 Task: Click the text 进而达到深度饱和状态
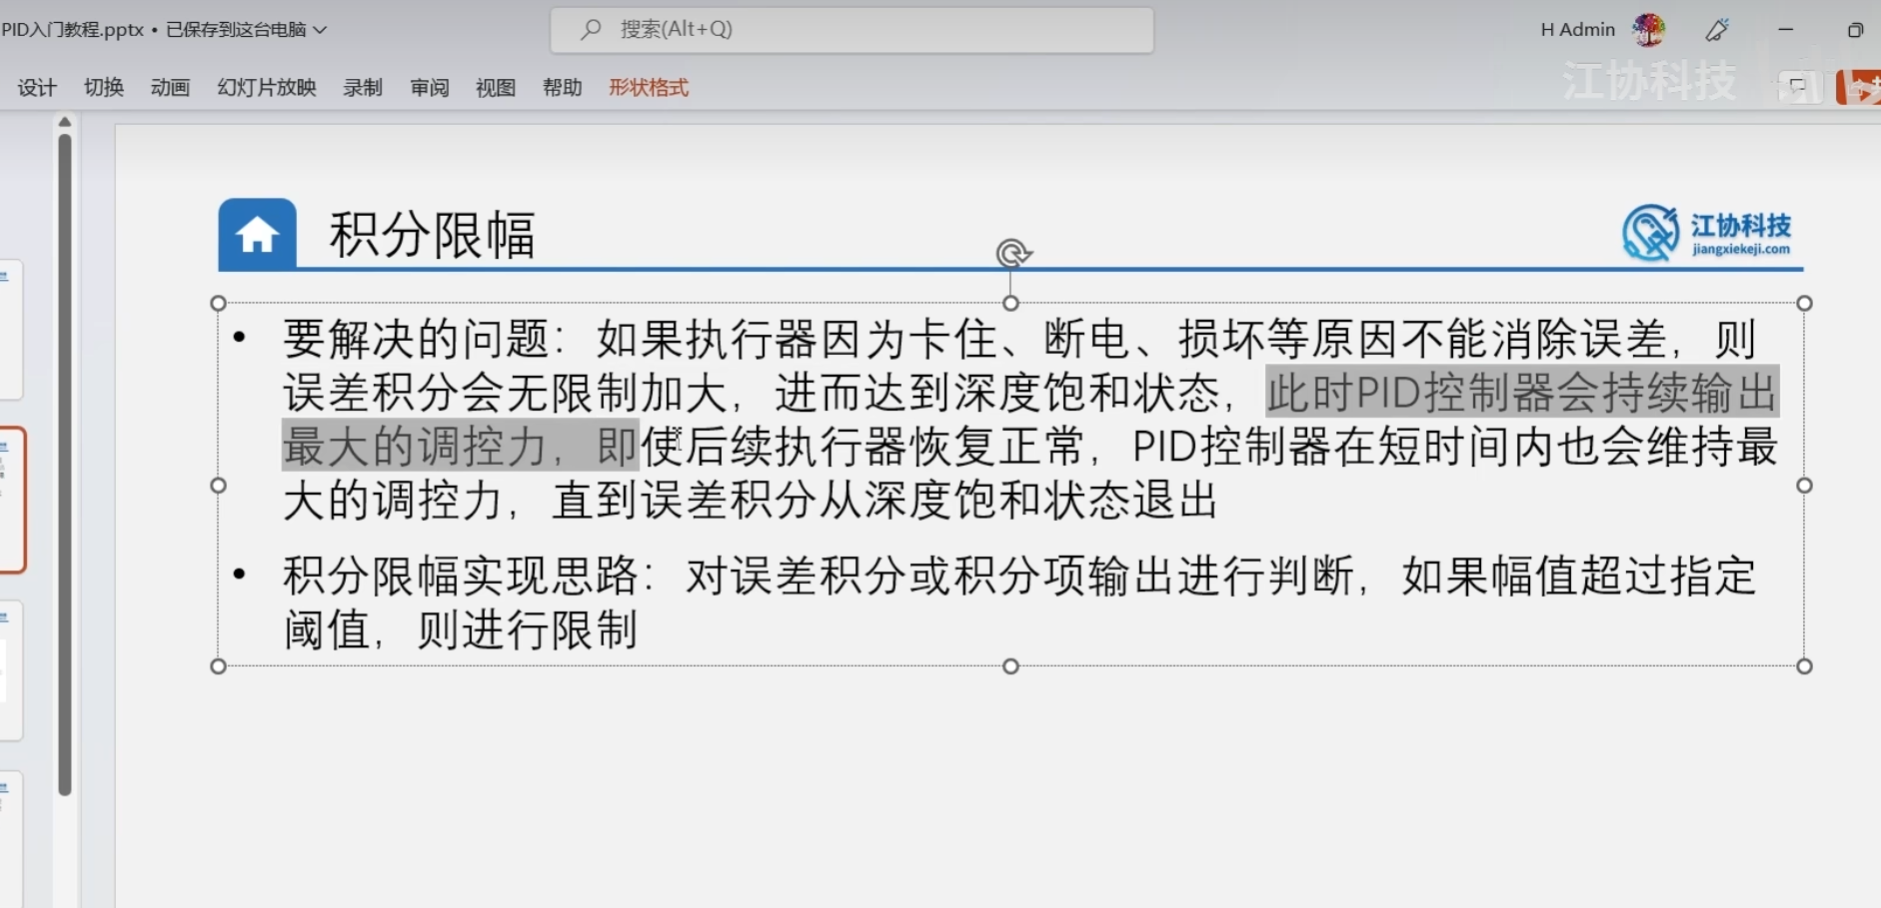(x=998, y=392)
